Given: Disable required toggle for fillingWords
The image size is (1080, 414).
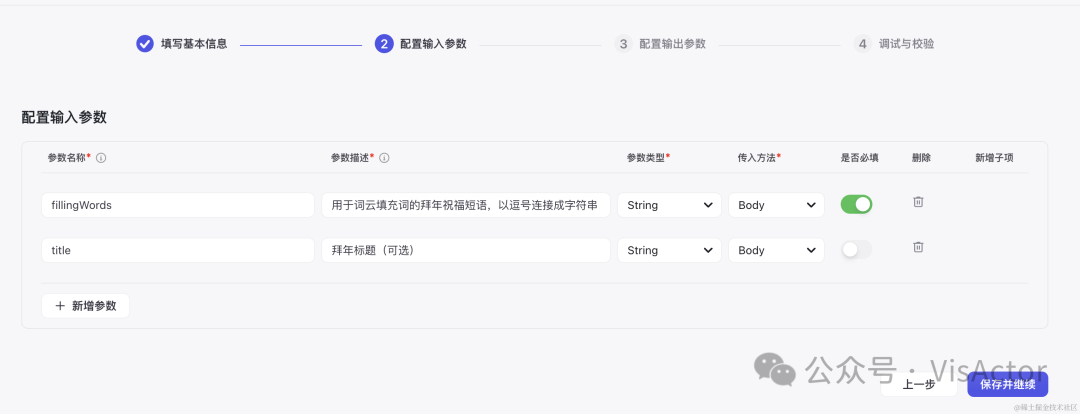Looking at the screenshot, I should 856,205.
